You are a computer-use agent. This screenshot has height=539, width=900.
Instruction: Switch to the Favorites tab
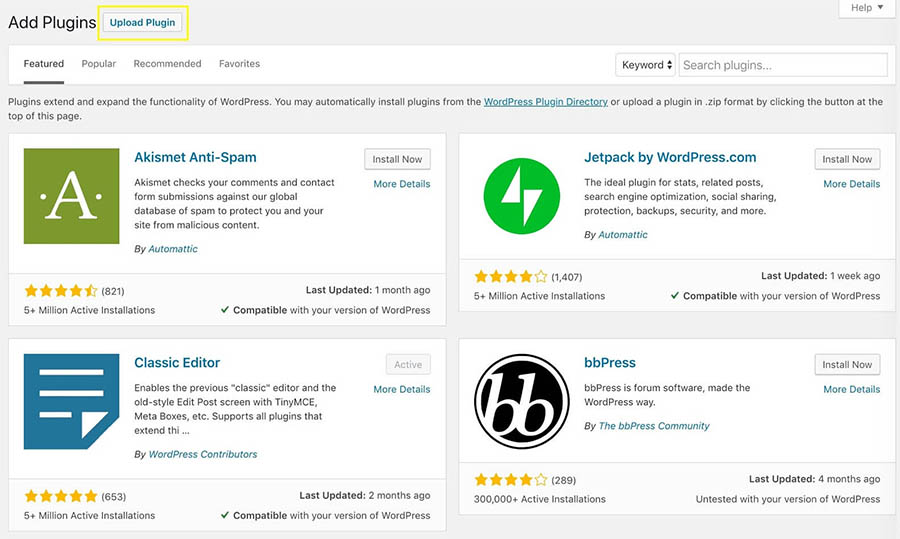point(239,64)
